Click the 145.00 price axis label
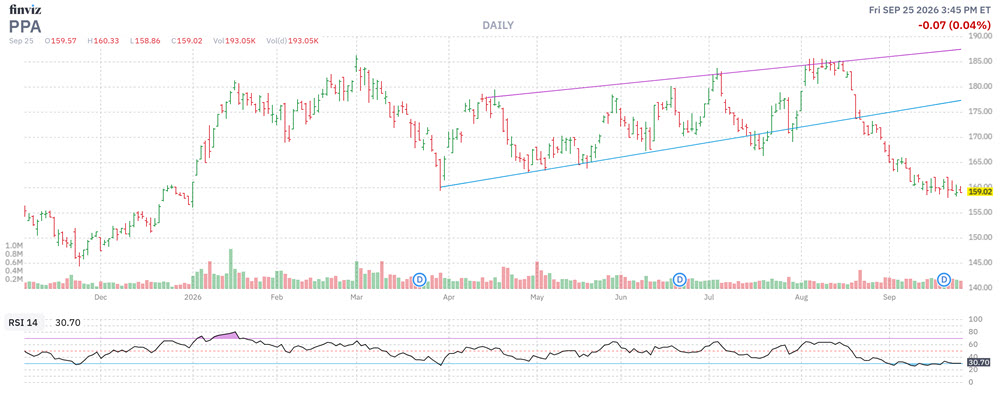 tap(980, 263)
